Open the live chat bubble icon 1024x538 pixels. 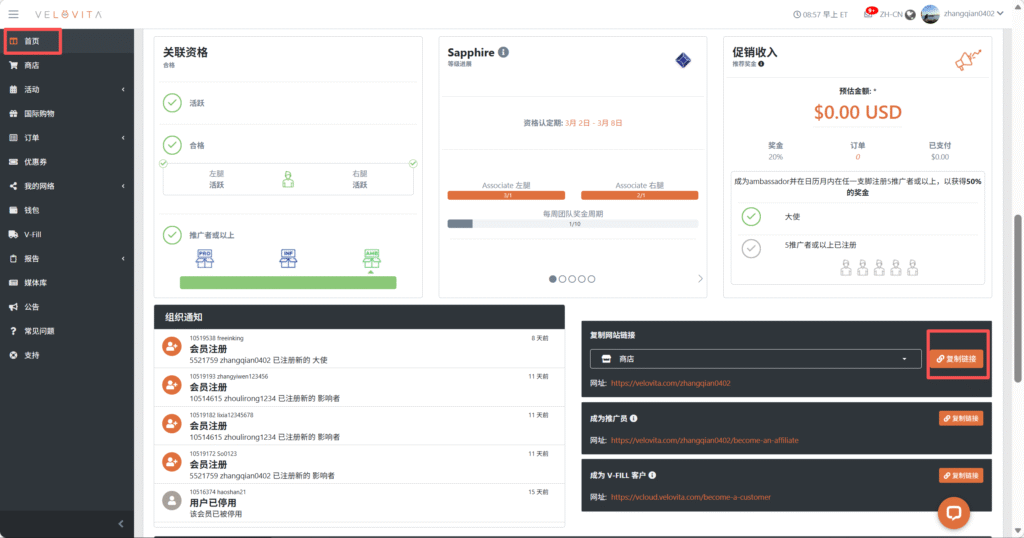(953, 512)
